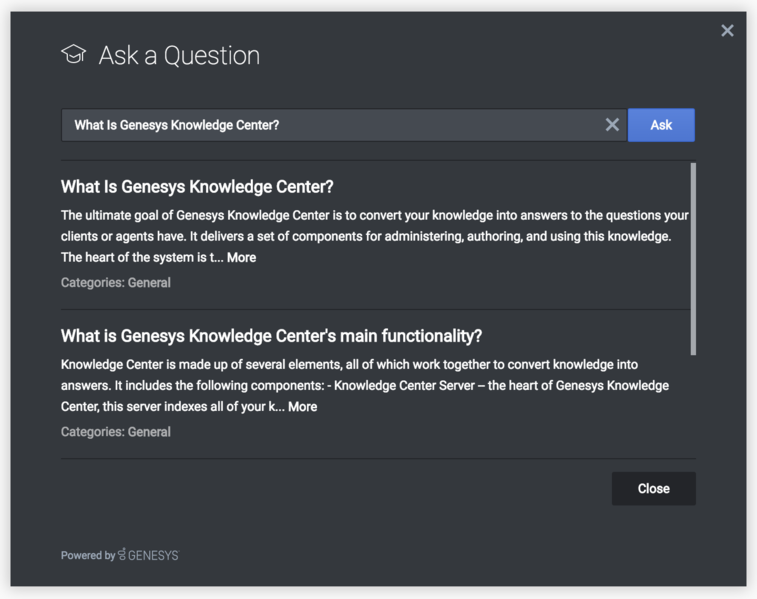This screenshot has height=599, width=757.
Task: Click 'Categories: General' under the first result
Action: click(x=115, y=283)
